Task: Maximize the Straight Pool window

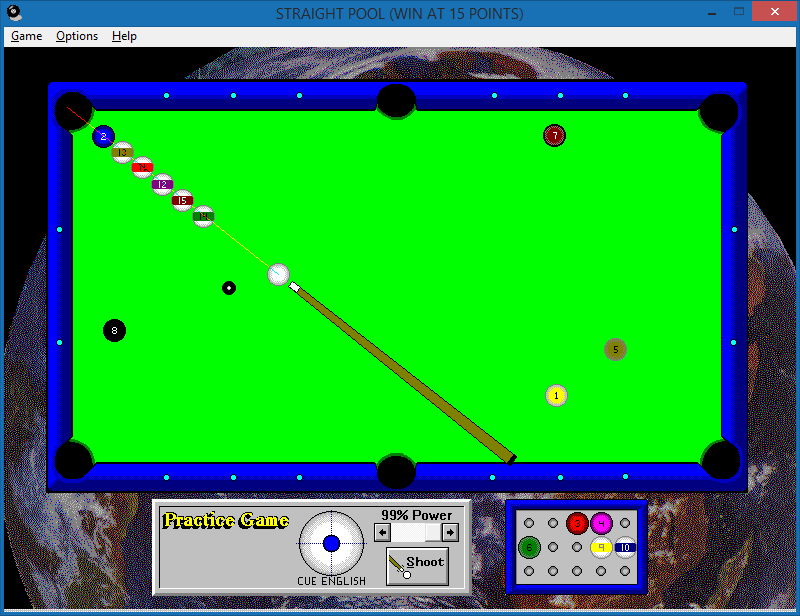Action: point(739,12)
